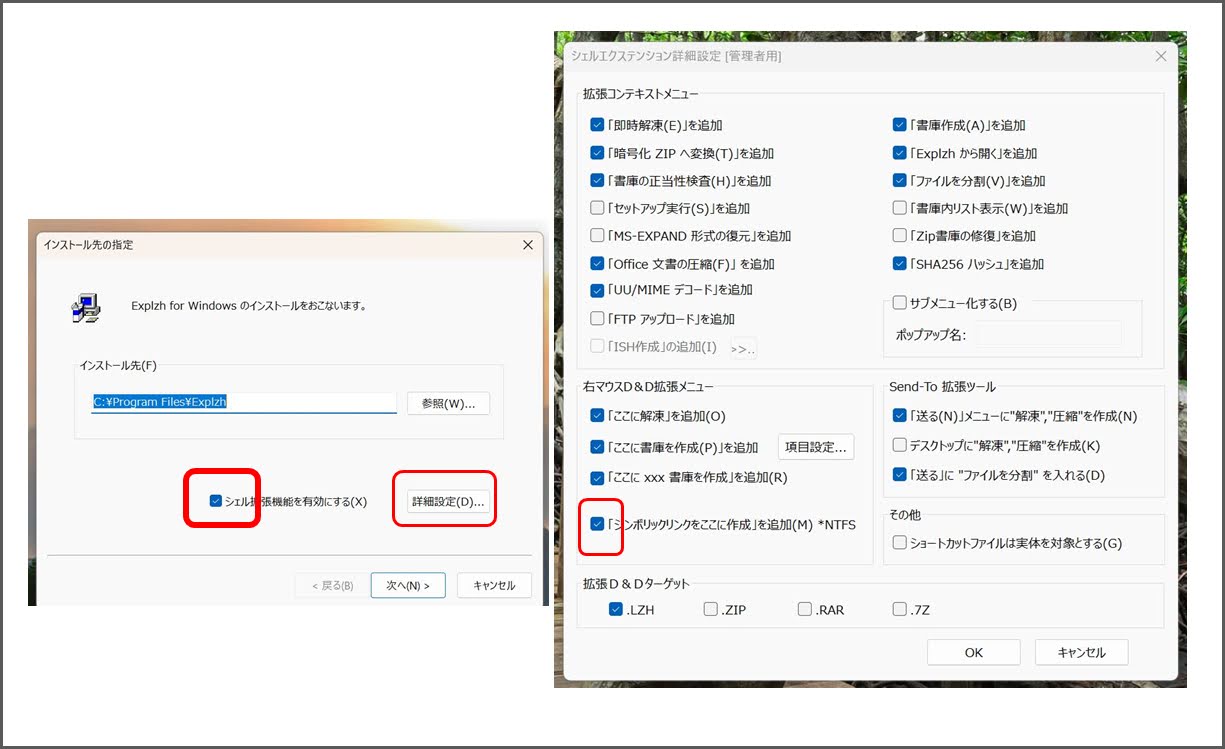
Task: Enable「MS-EXPAND 形式の復元」を追加
Action: [x=598, y=236]
